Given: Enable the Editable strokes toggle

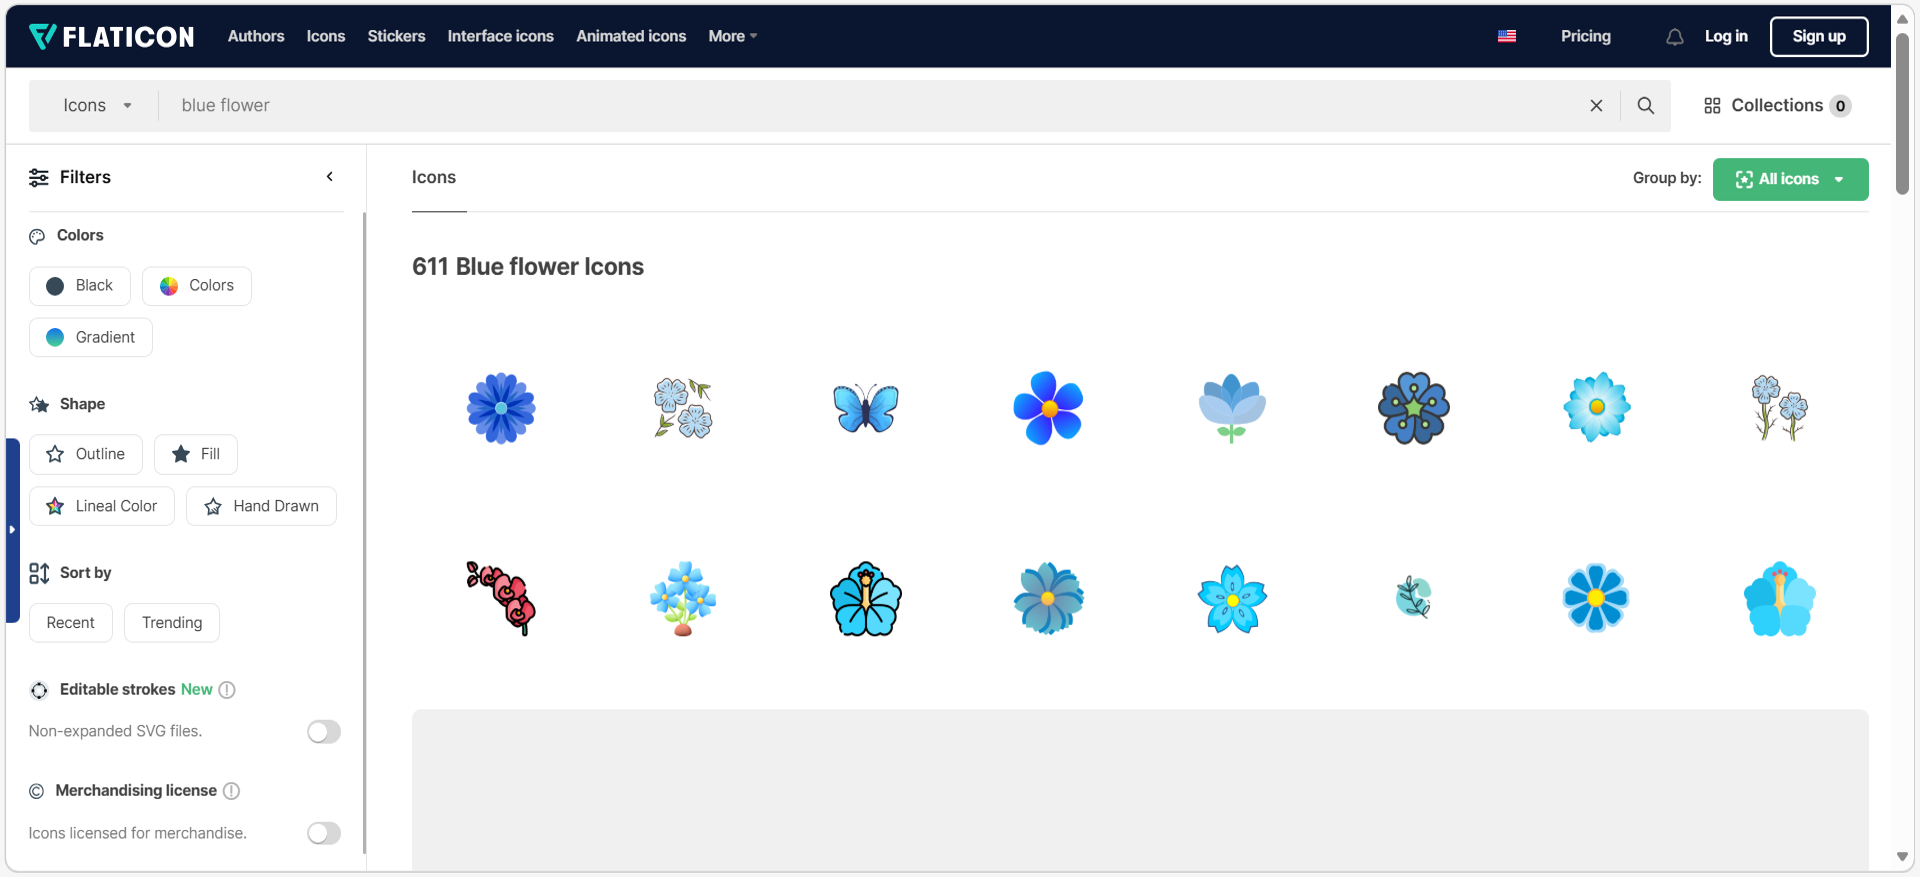Looking at the screenshot, I should [324, 732].
